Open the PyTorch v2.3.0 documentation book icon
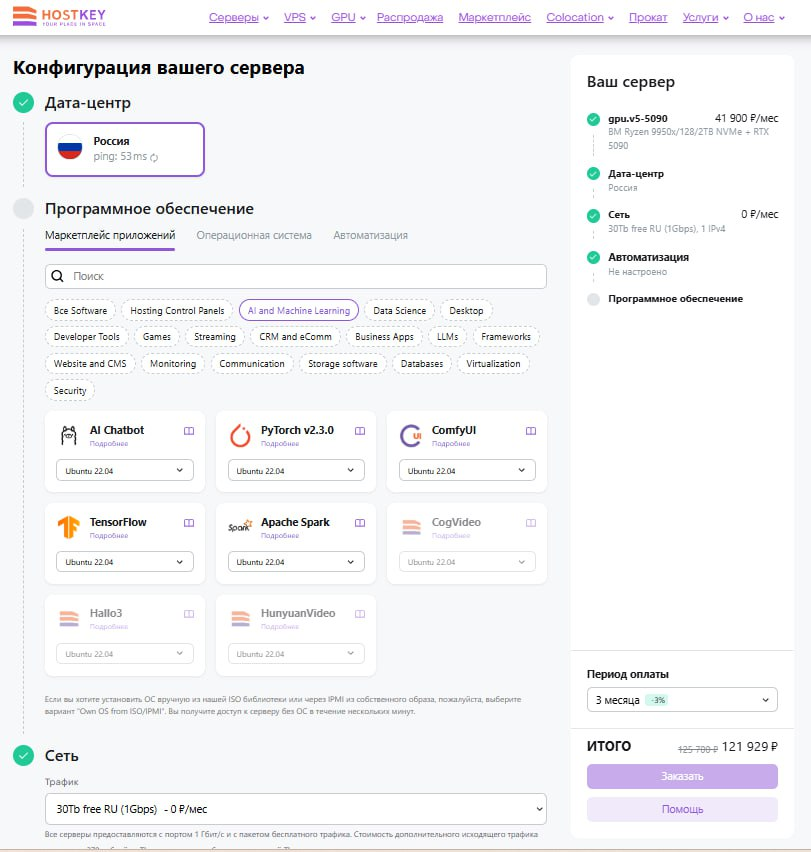 click(x=360, y=431)
